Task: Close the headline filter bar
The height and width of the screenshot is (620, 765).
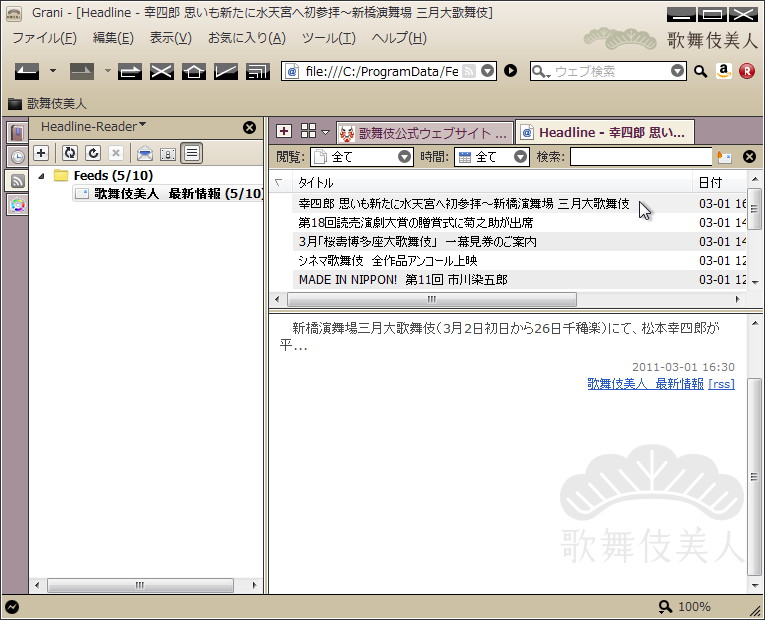Action: click(749, 157)
